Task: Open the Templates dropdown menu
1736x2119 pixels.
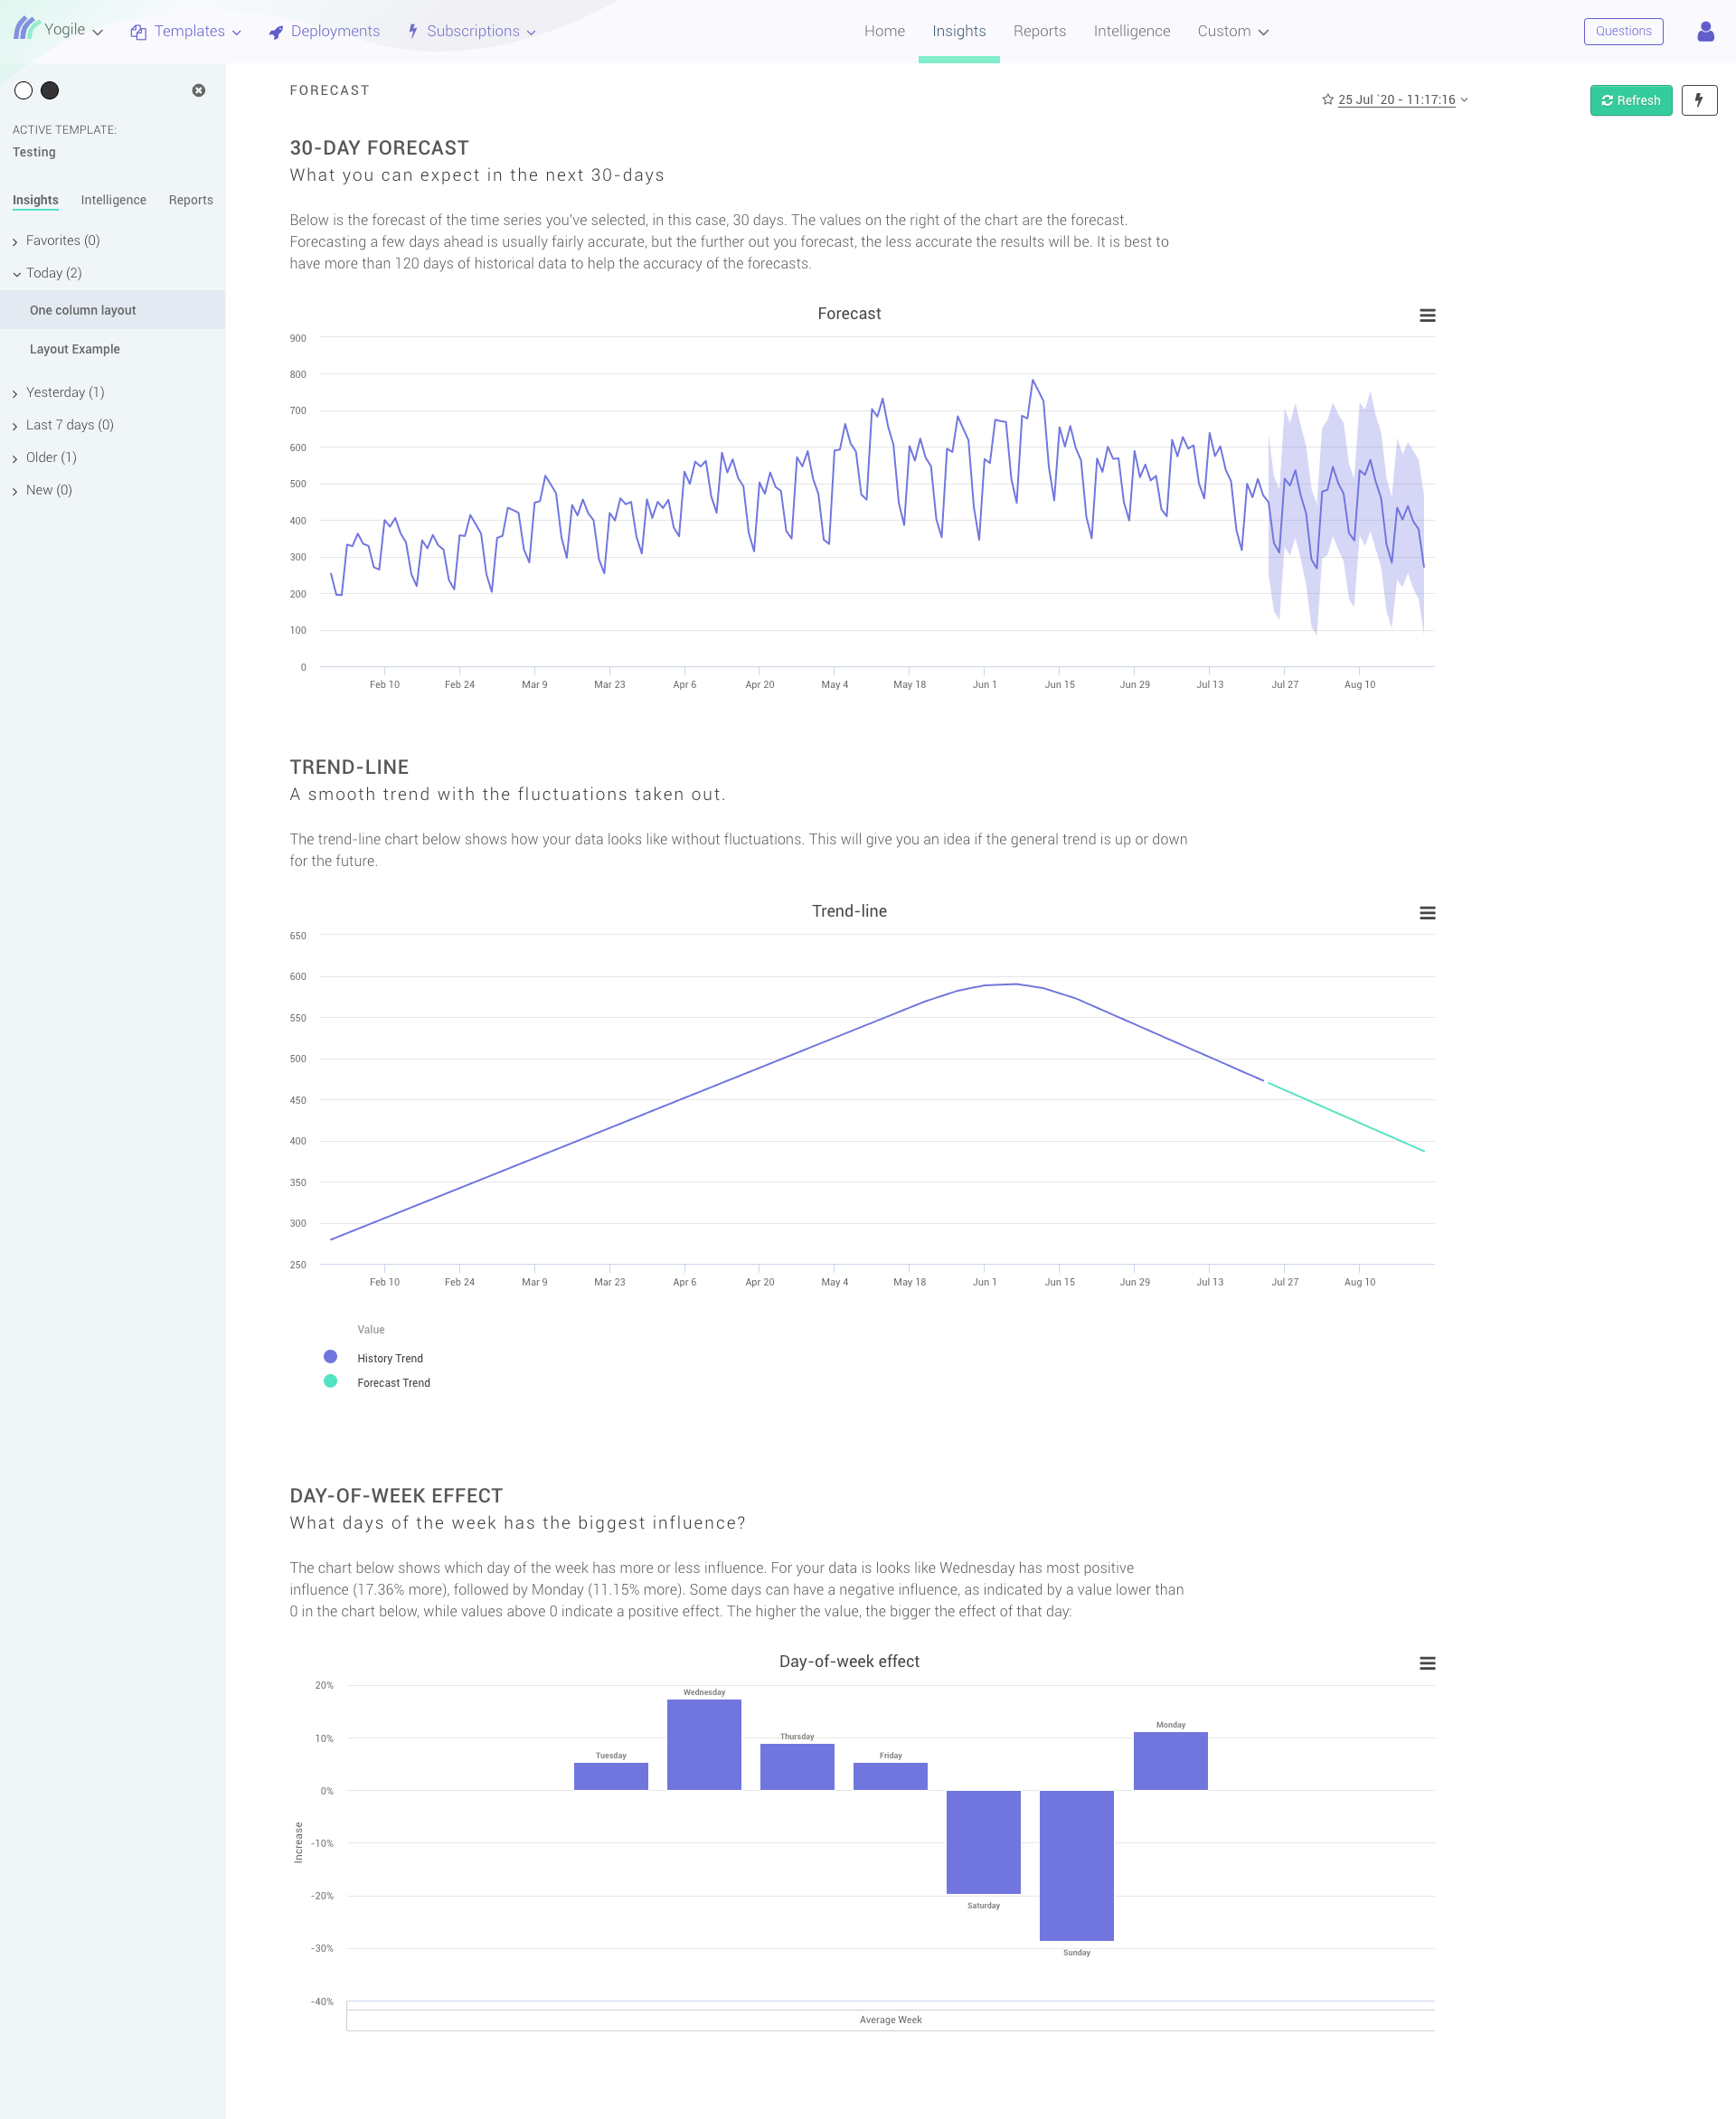Action: 187,31
